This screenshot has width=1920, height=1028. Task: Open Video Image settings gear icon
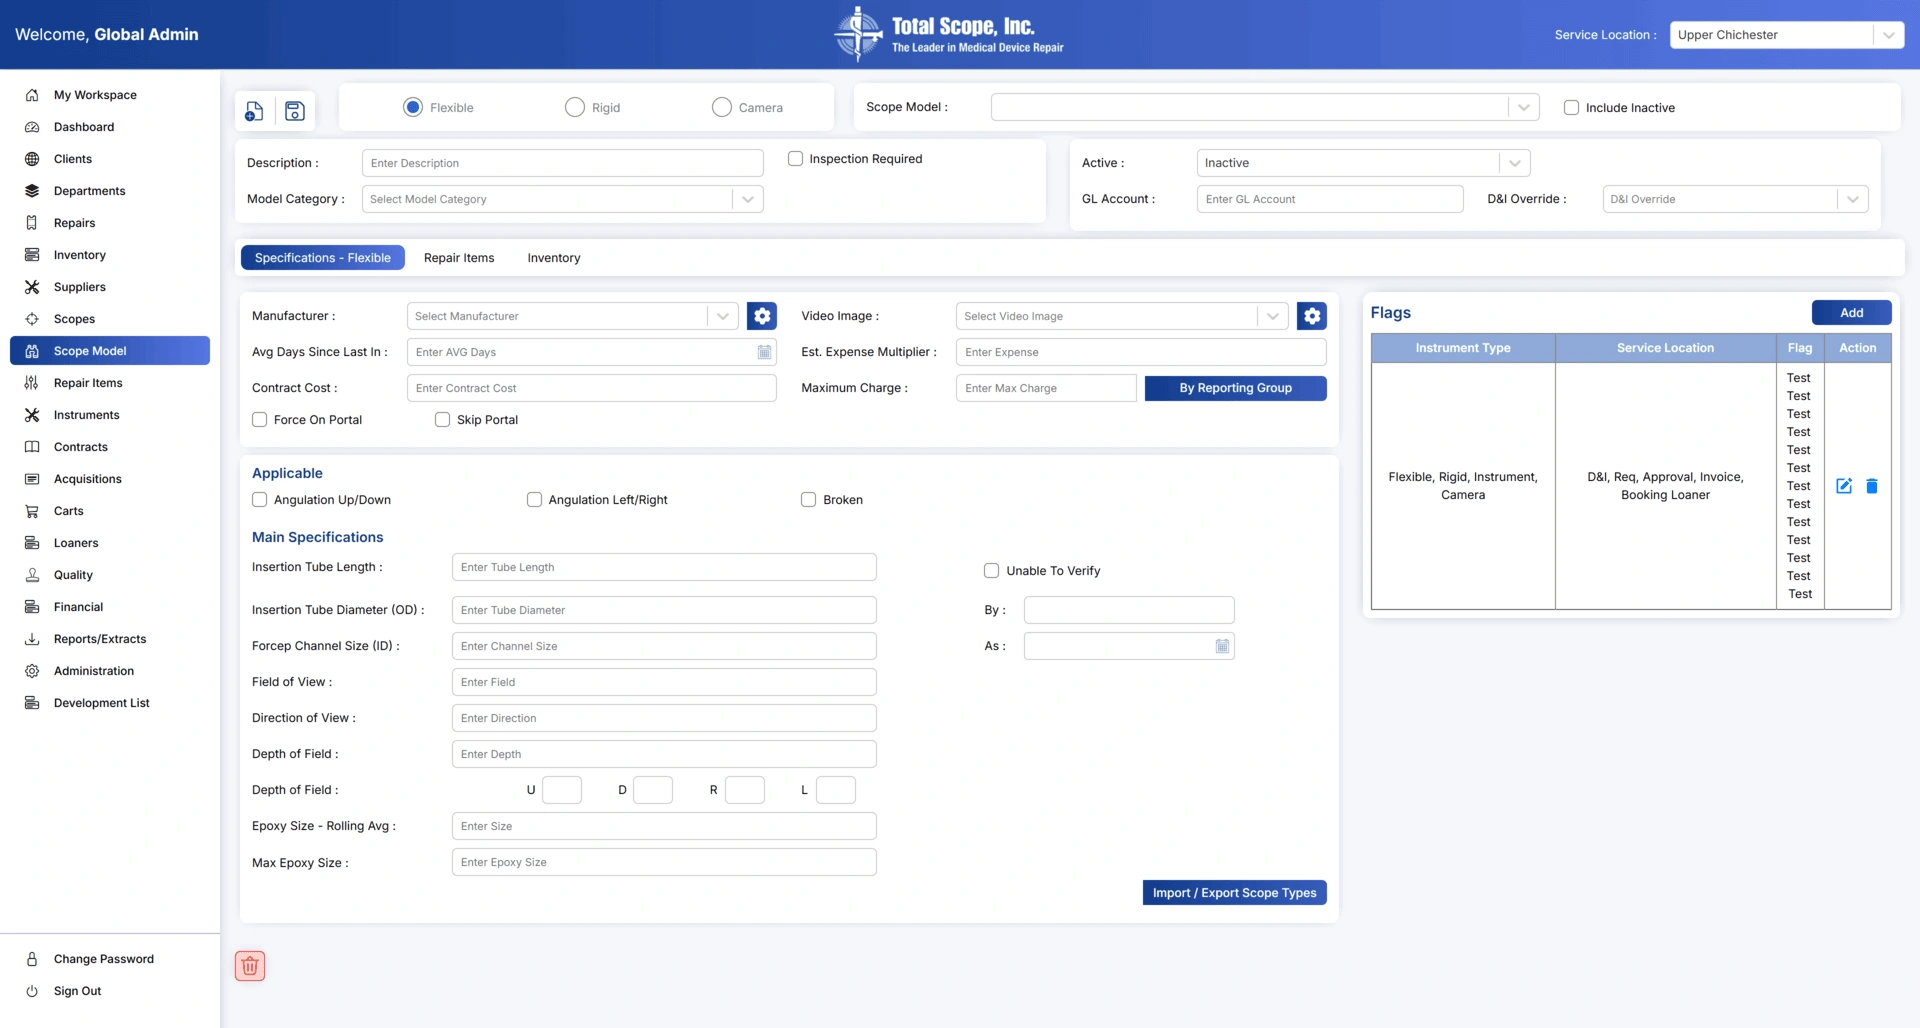click(1311, 316)
